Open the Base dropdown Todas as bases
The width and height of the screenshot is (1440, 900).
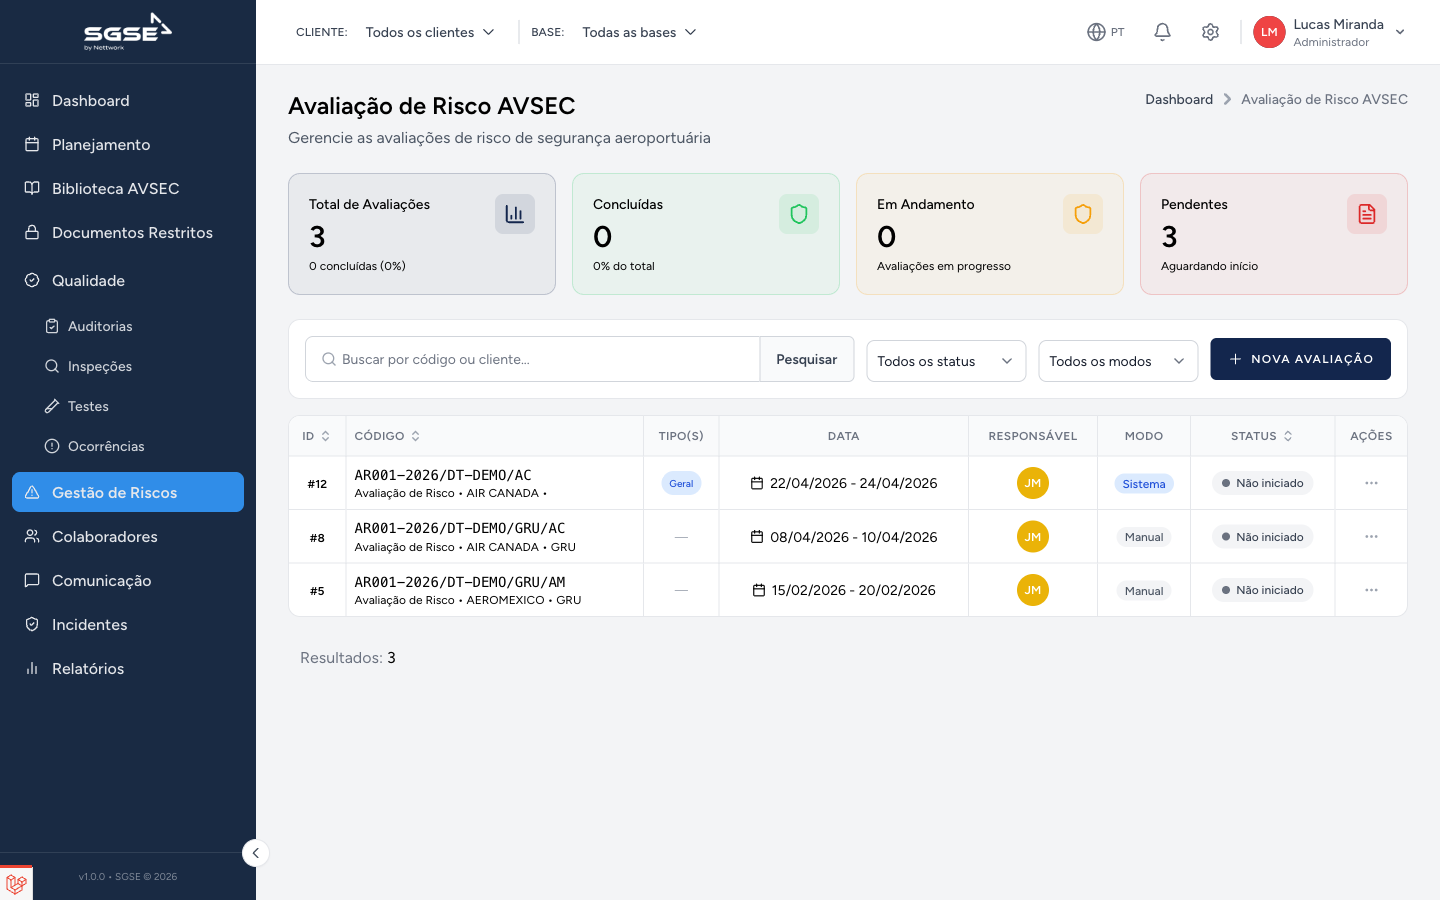[639, 32]
